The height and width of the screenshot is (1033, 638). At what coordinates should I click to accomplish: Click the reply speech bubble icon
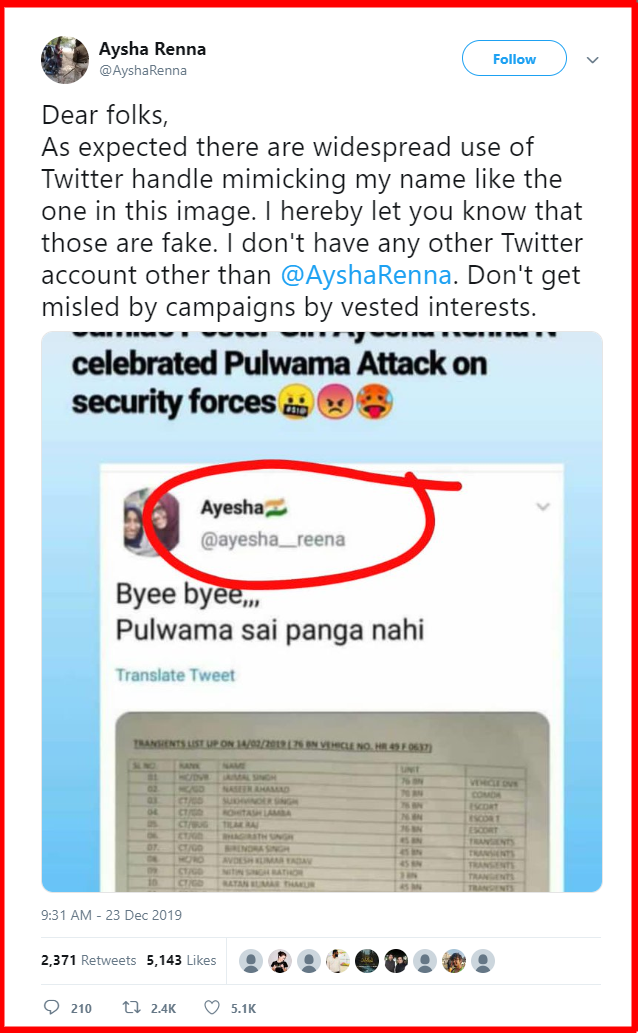tap(51, 1007)
